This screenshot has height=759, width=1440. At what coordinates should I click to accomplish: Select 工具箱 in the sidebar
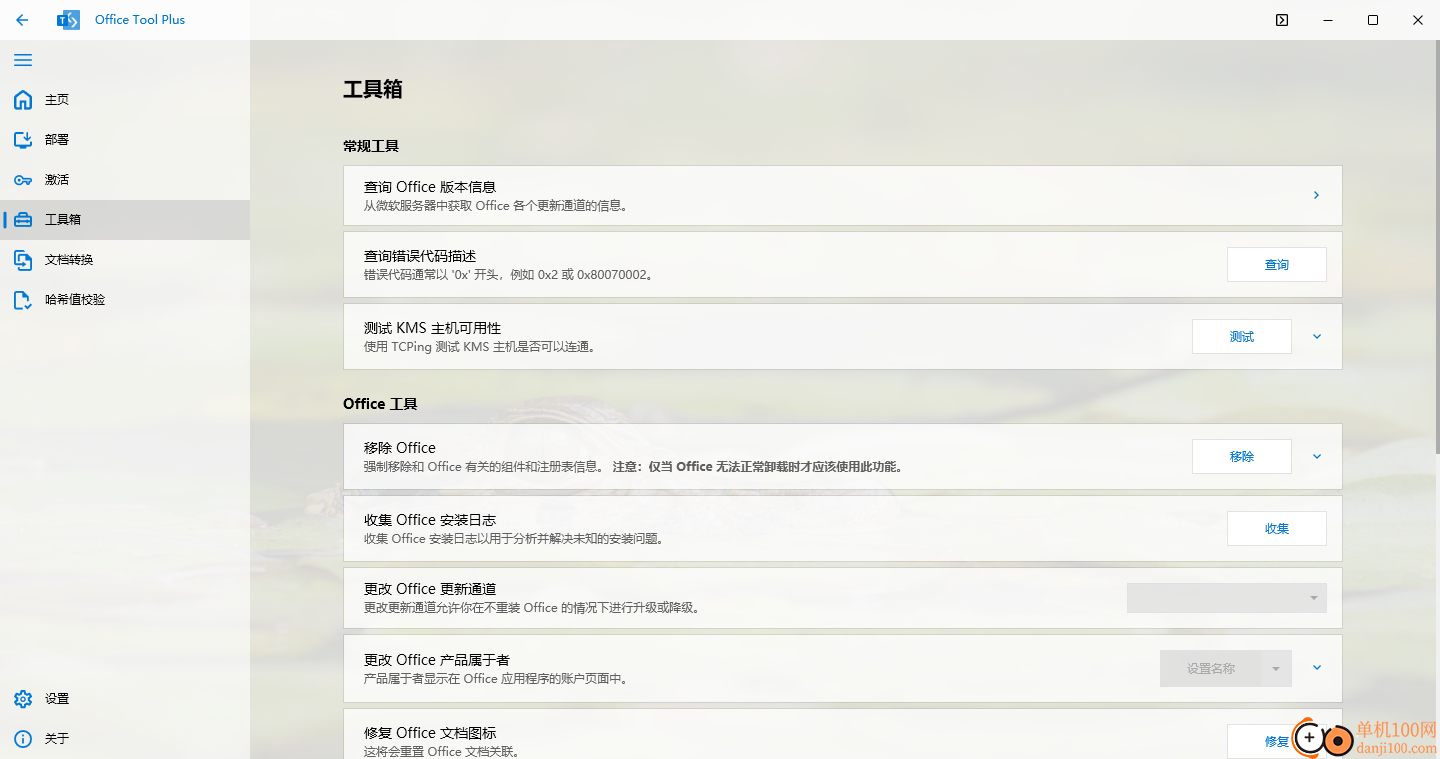coord(125,220)
